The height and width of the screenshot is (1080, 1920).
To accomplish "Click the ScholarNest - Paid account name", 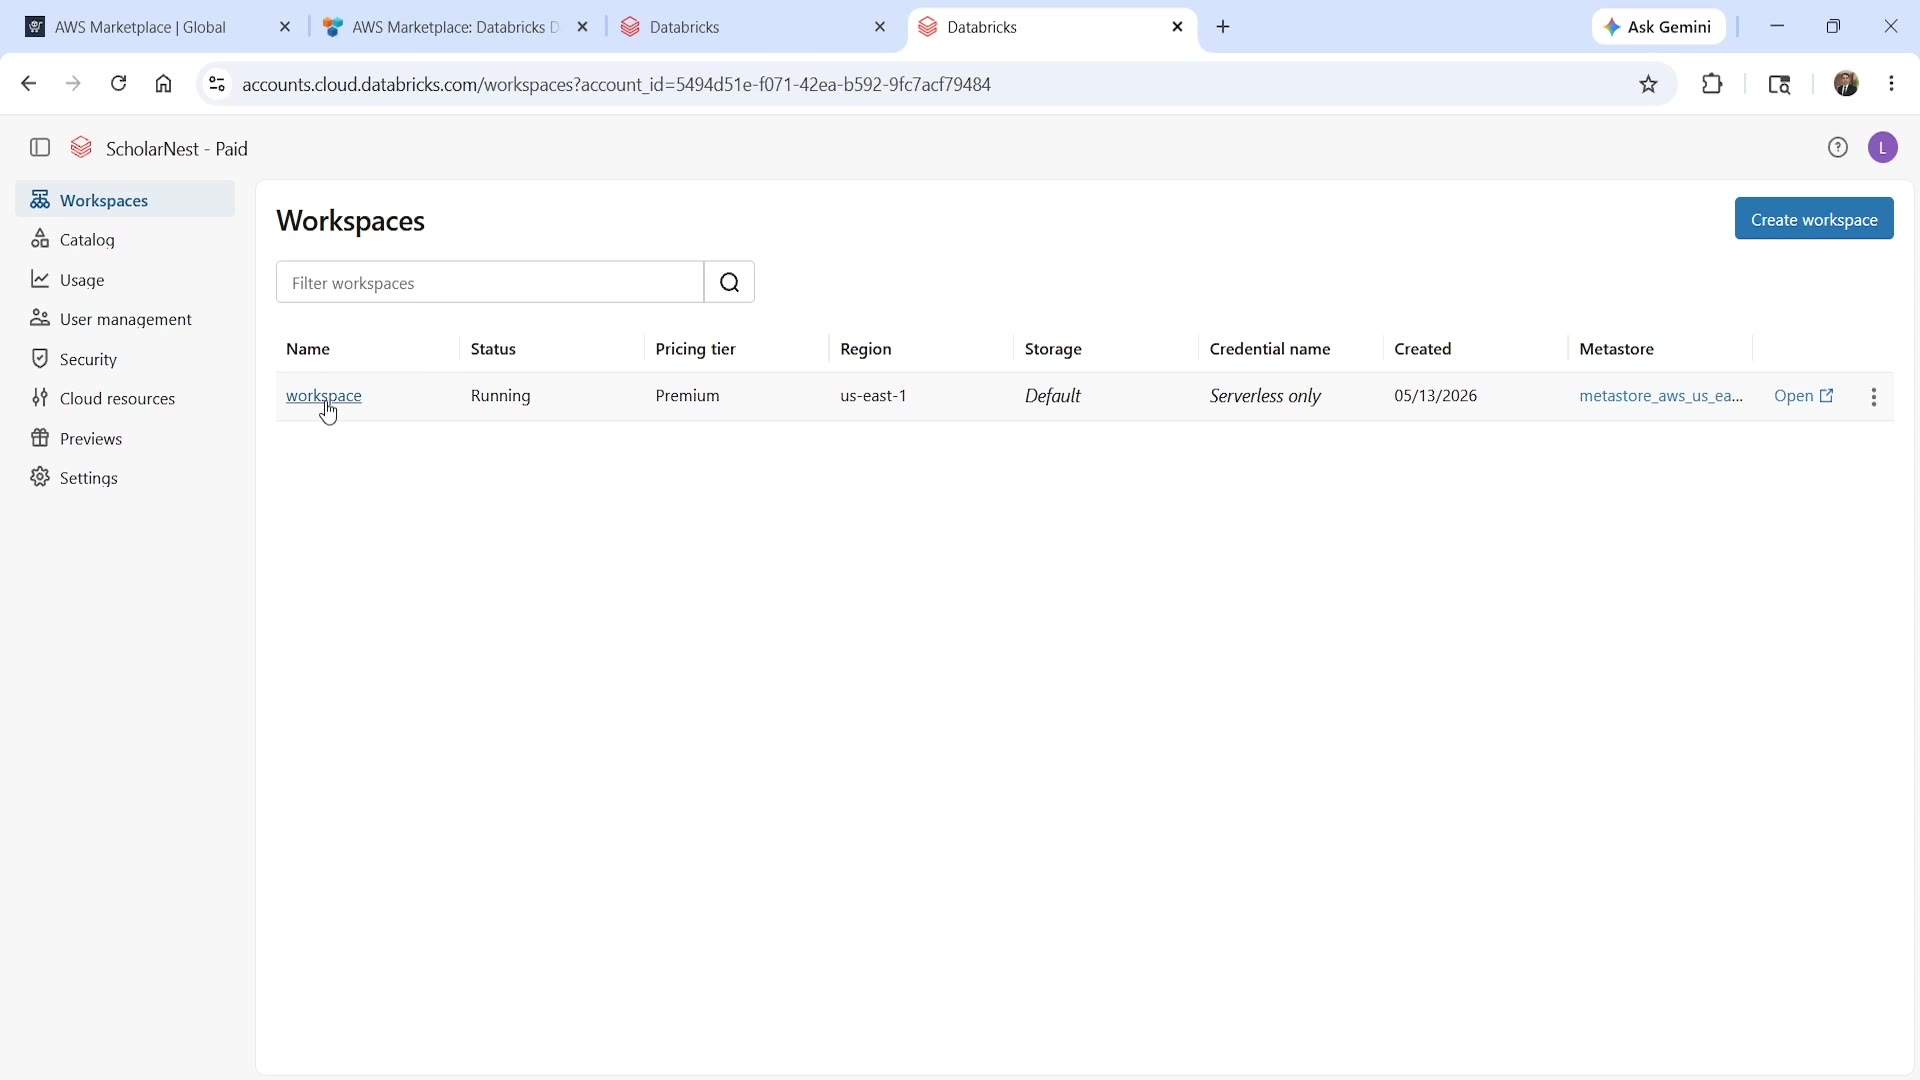I will 177,149.
